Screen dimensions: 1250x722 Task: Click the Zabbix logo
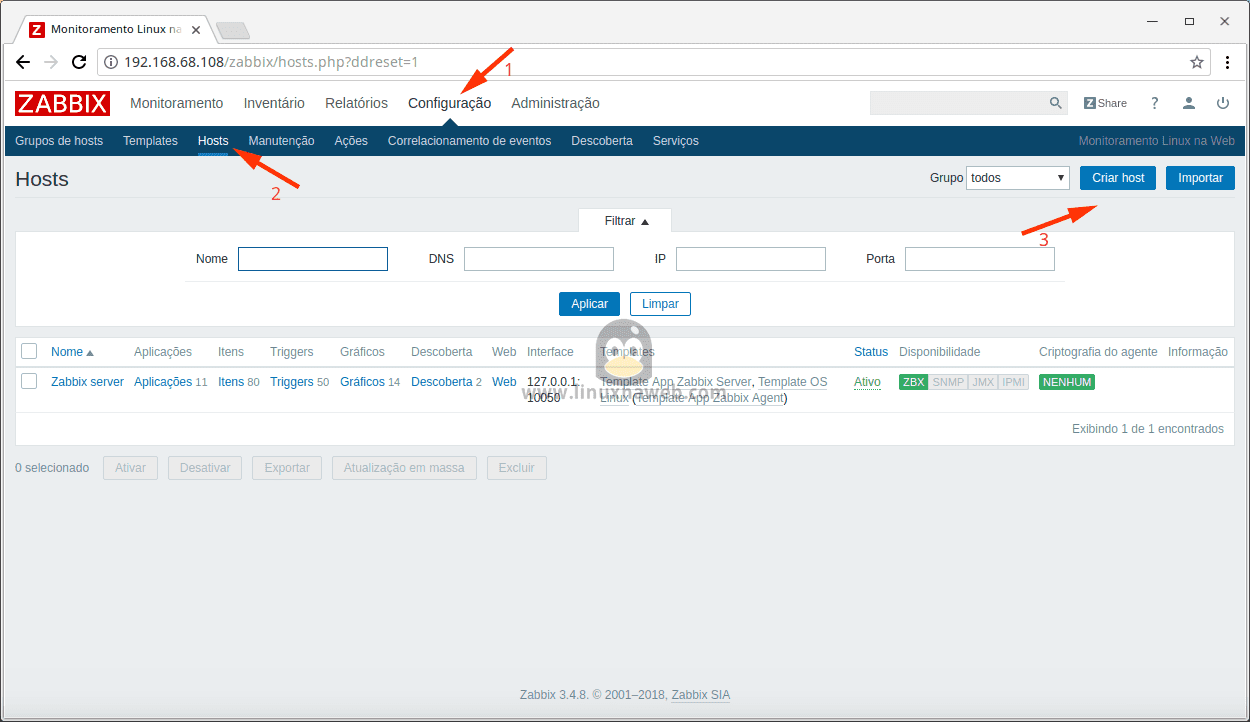pyautogui.click(x=62, y=103)
